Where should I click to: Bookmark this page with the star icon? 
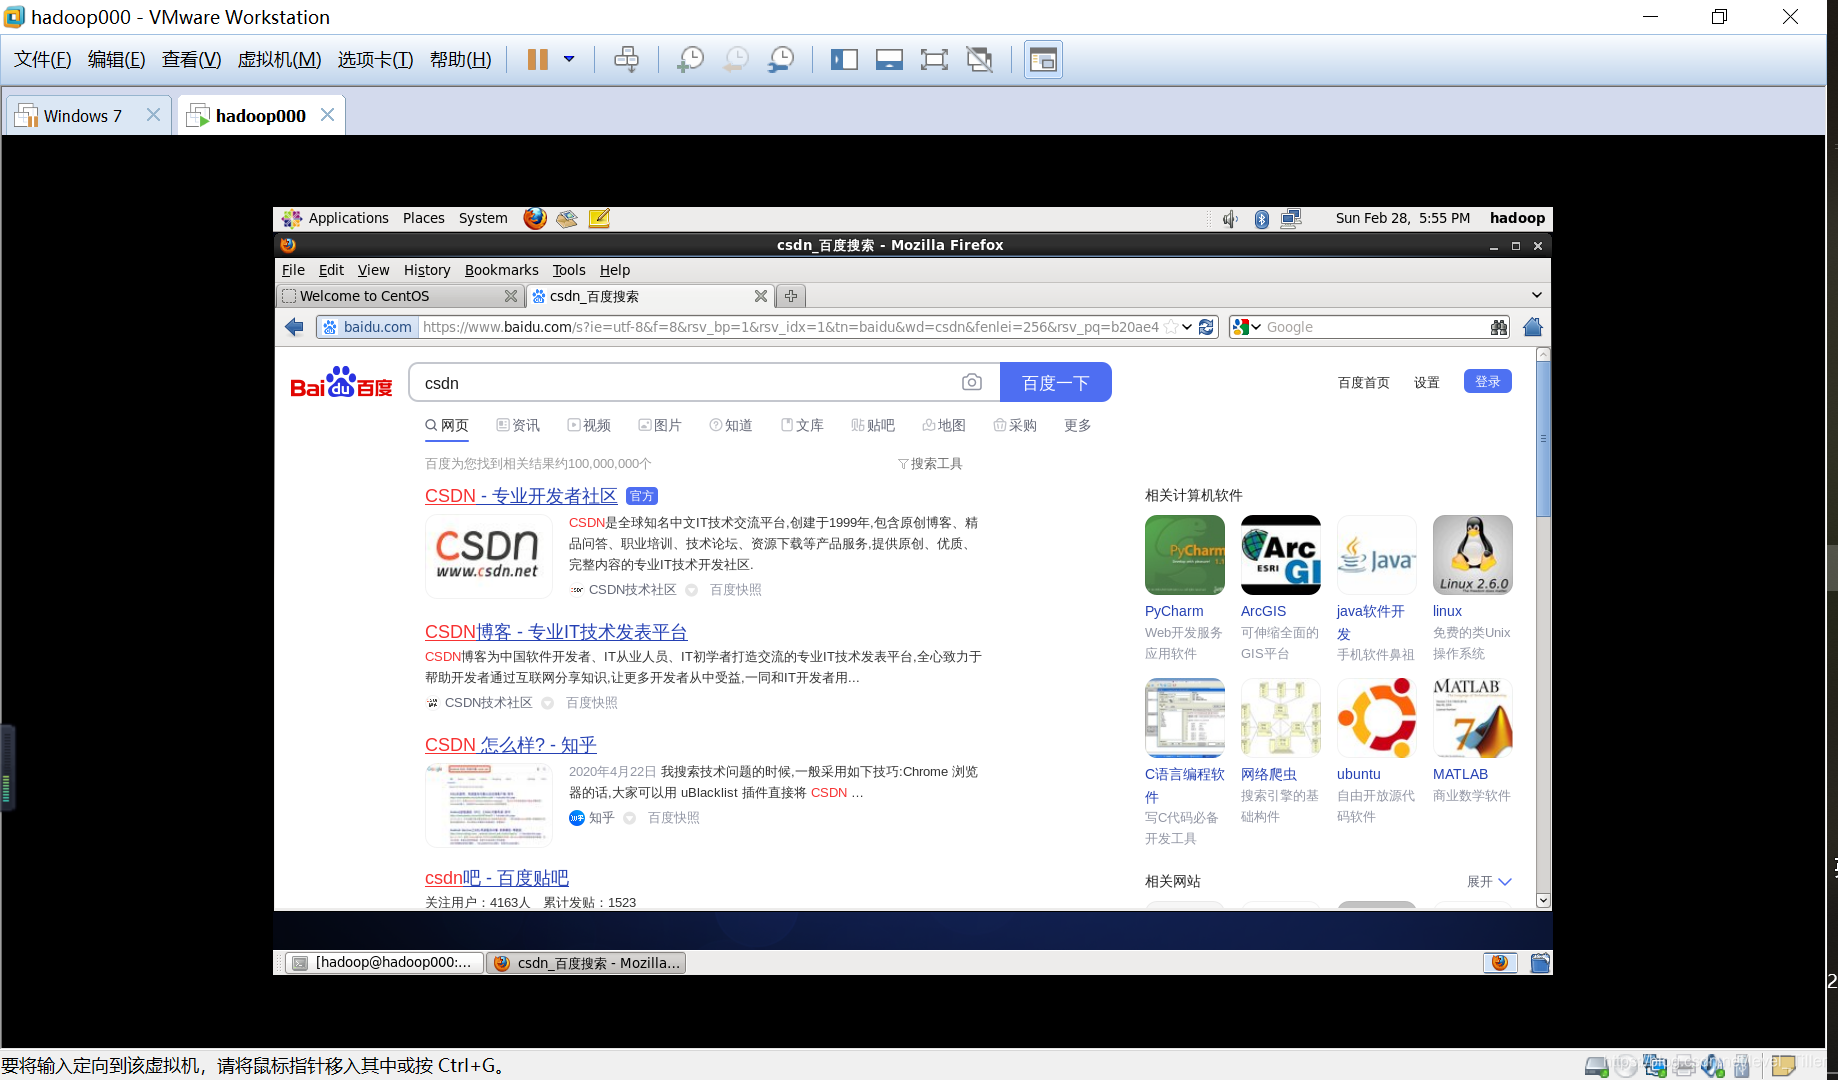coord(1171,327)
